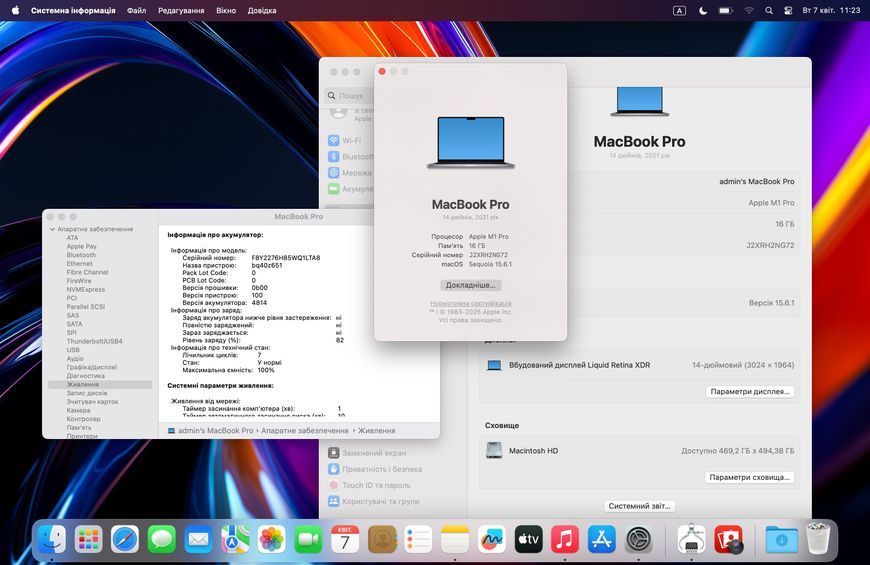
Task: Open Music app in the Dock
Action: coord(565,539)
